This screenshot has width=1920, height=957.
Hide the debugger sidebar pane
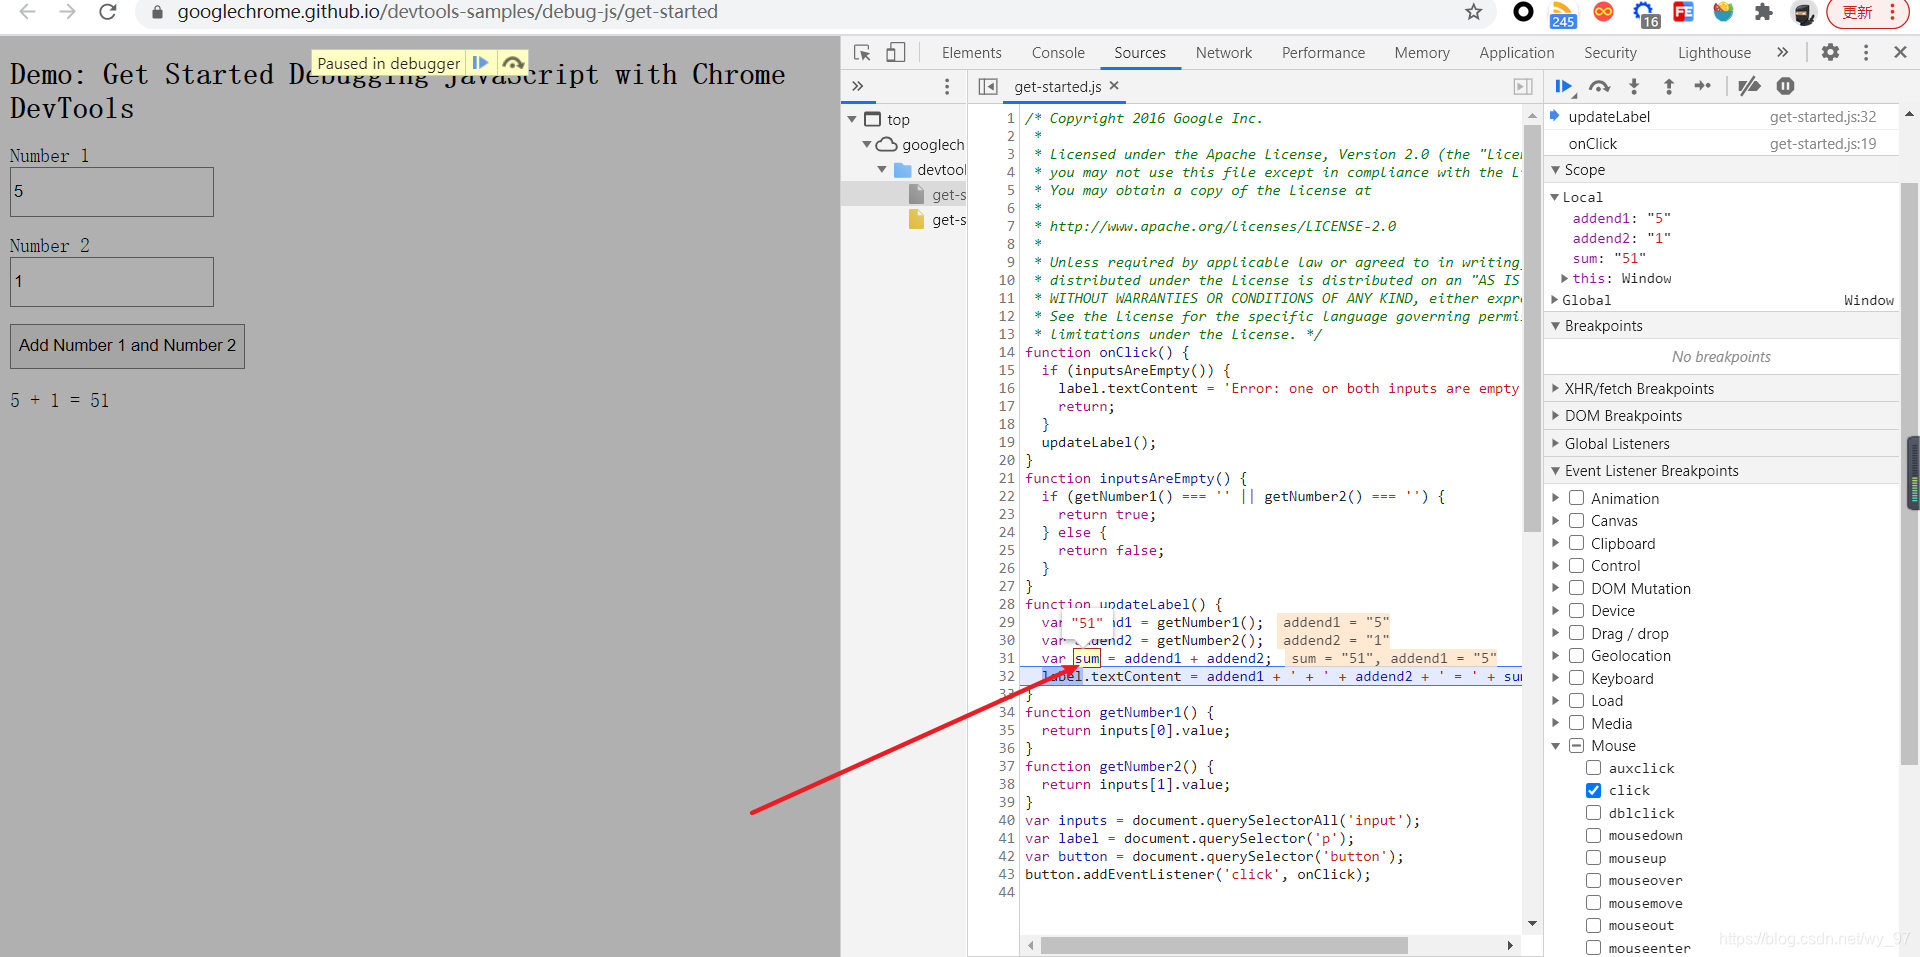coord(1523,87)
